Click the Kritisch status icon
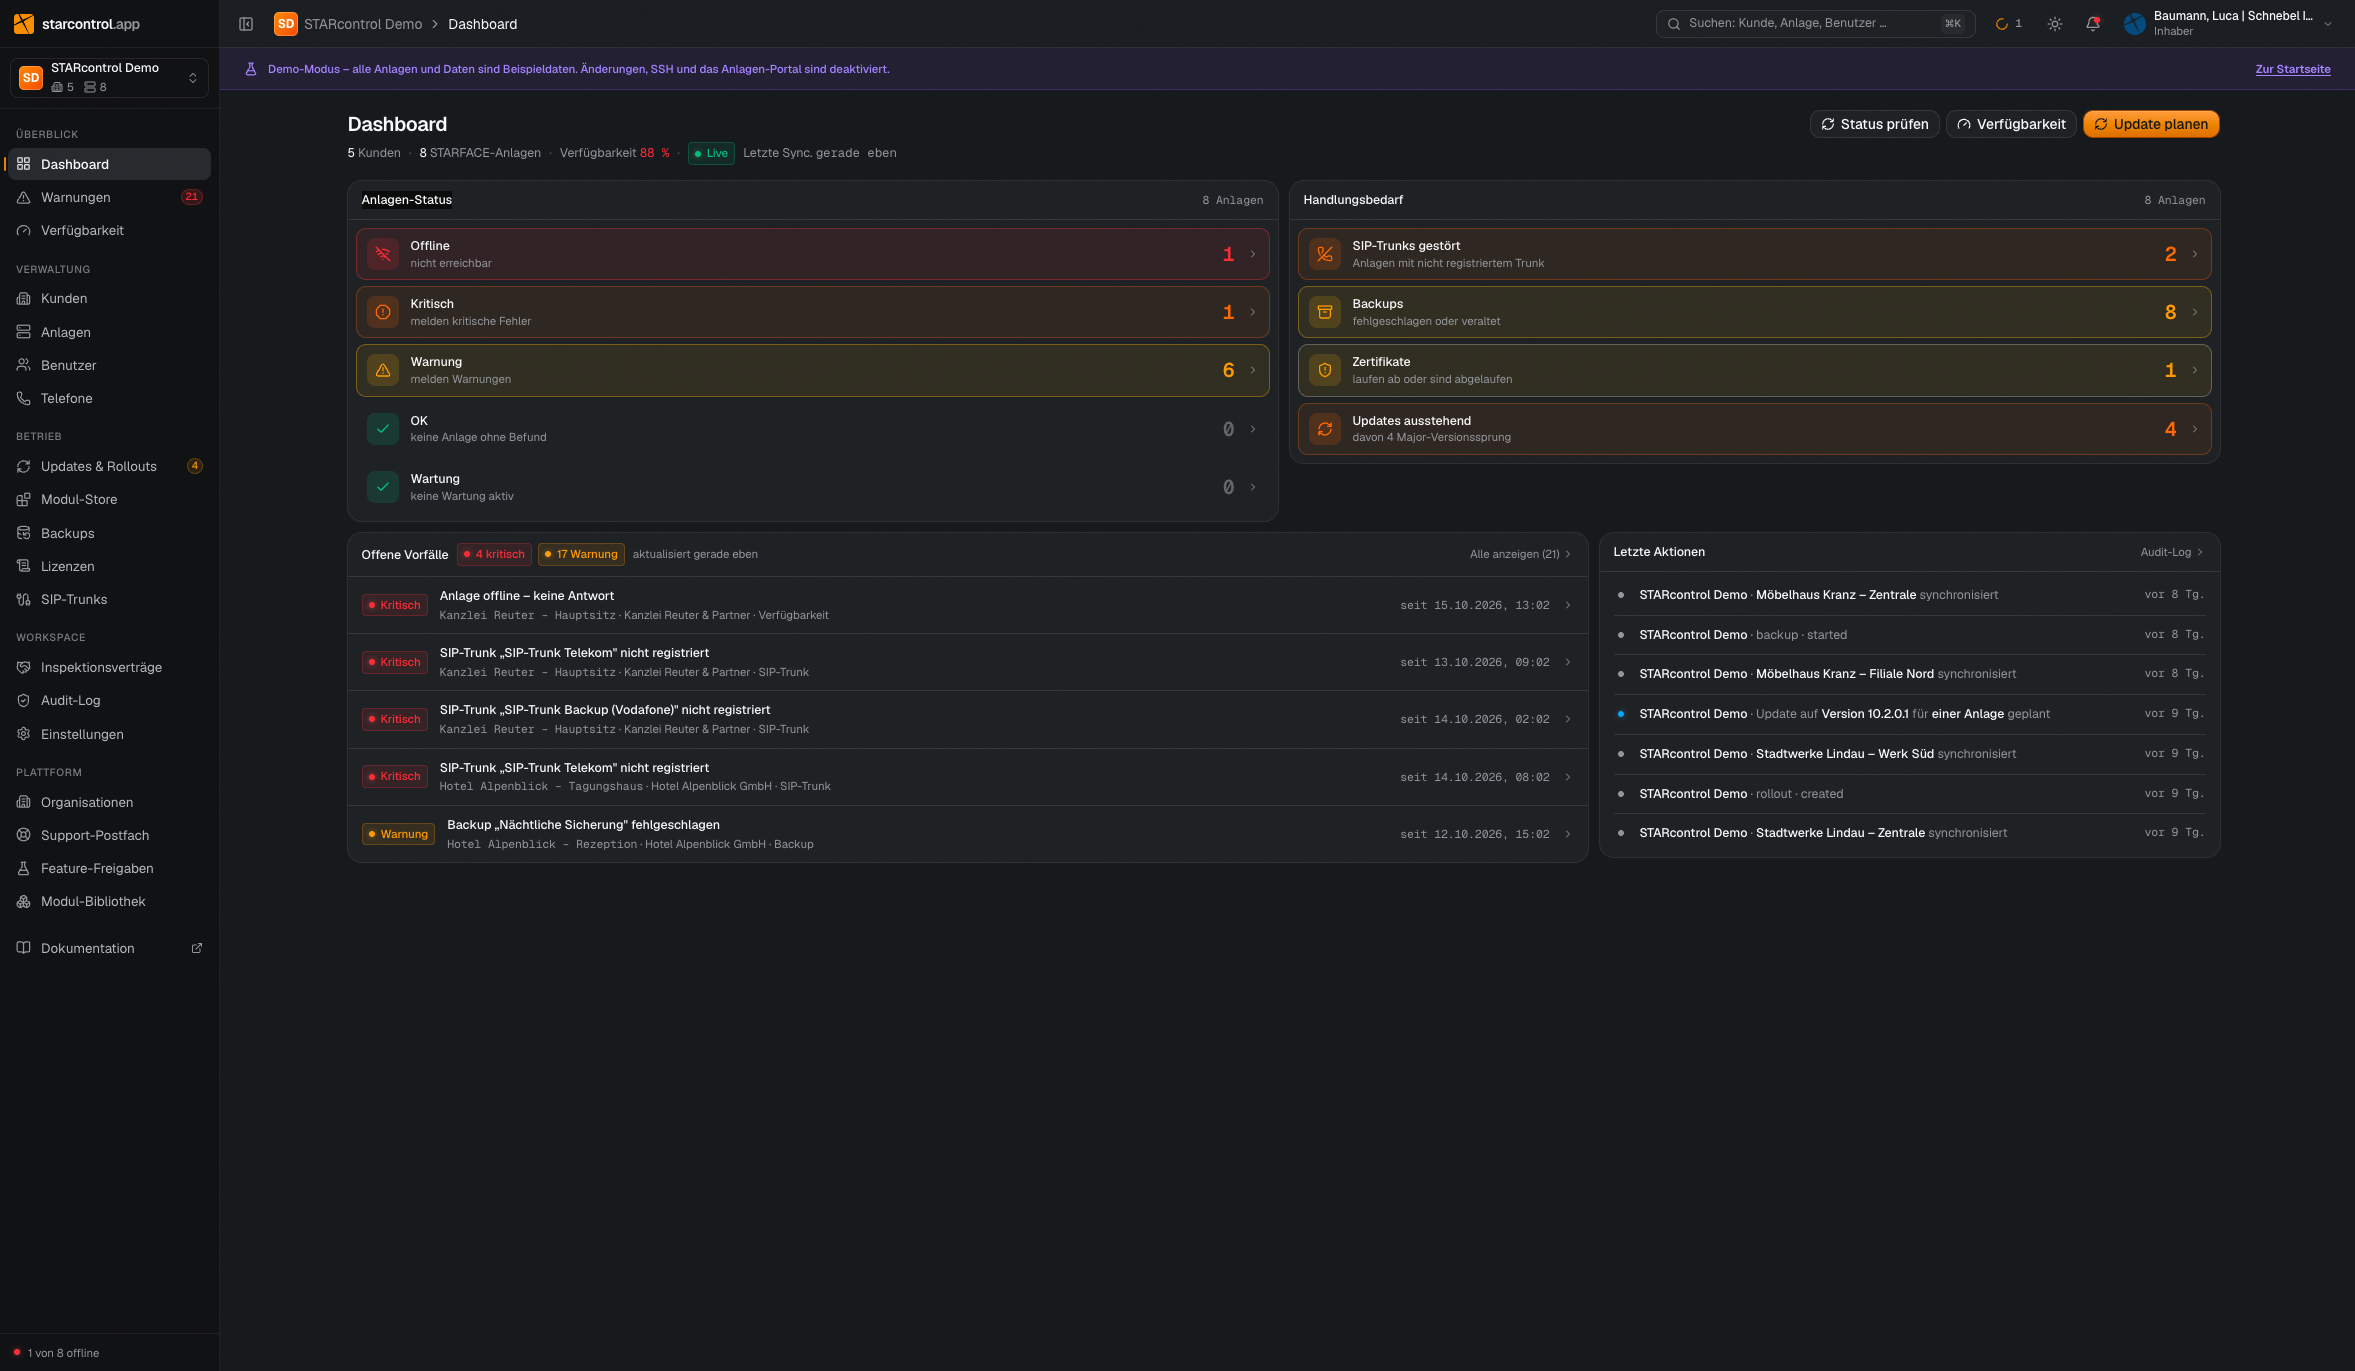The height and width of the screenshot is (1371, 2355). [x=383, y=312]
